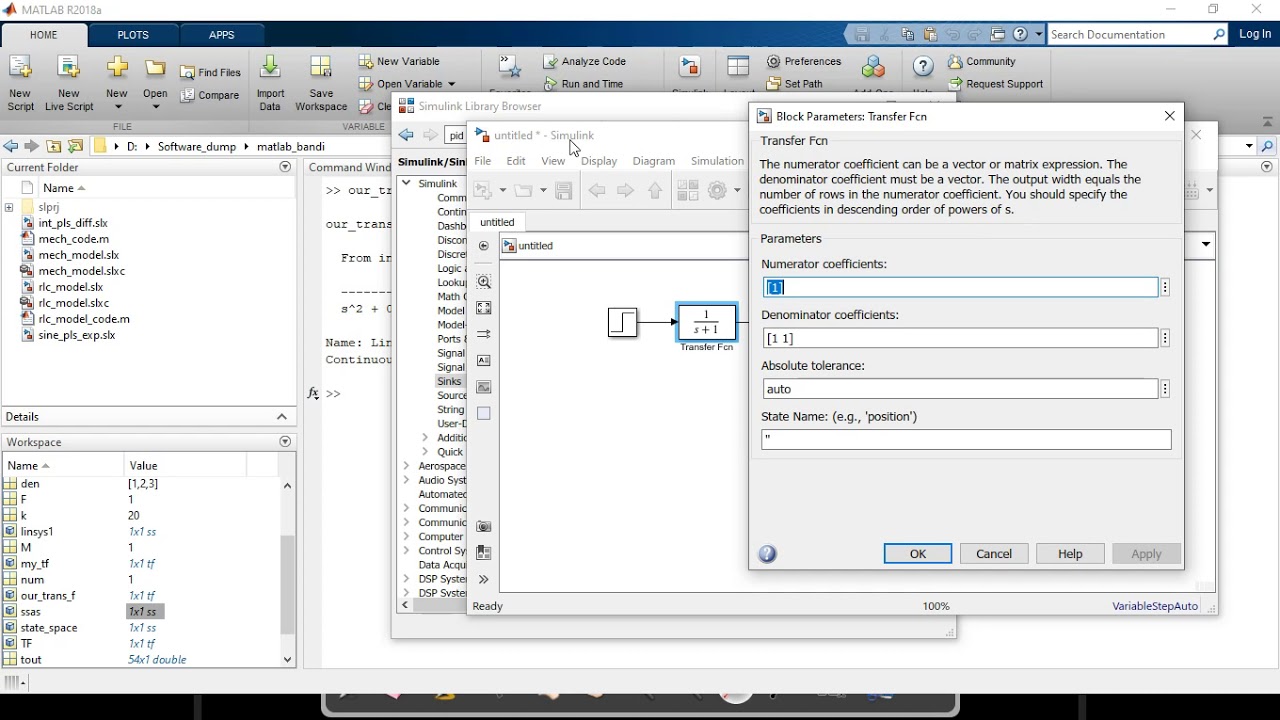Screen dimensions: 1280x720
Task: Click the Denominator coefficients field
Action: [960, 339]
